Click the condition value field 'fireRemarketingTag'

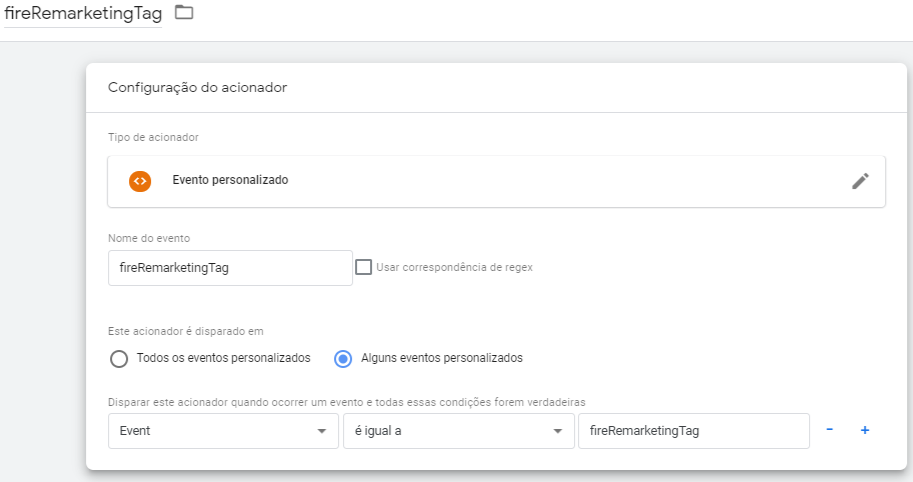(693, 431)
